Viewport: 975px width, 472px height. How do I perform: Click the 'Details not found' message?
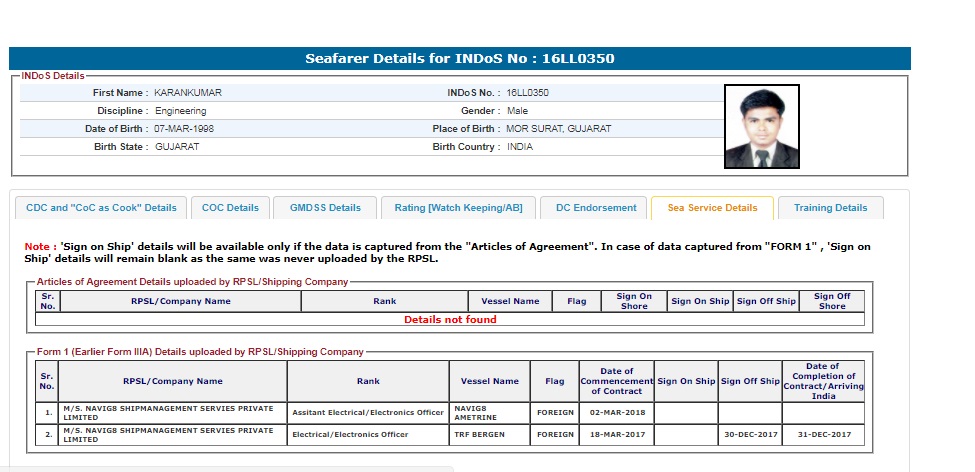450,320
